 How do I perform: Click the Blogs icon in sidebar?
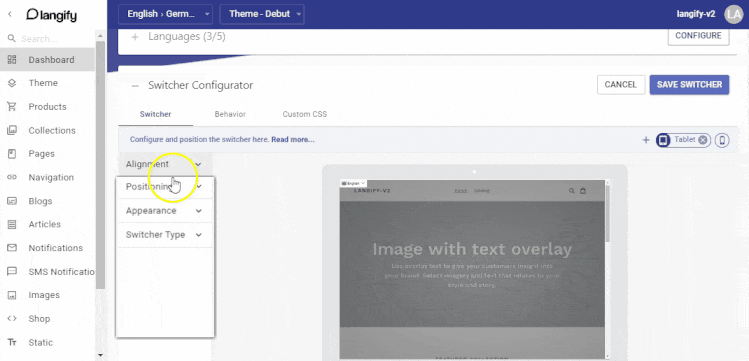tap(12, 201)
